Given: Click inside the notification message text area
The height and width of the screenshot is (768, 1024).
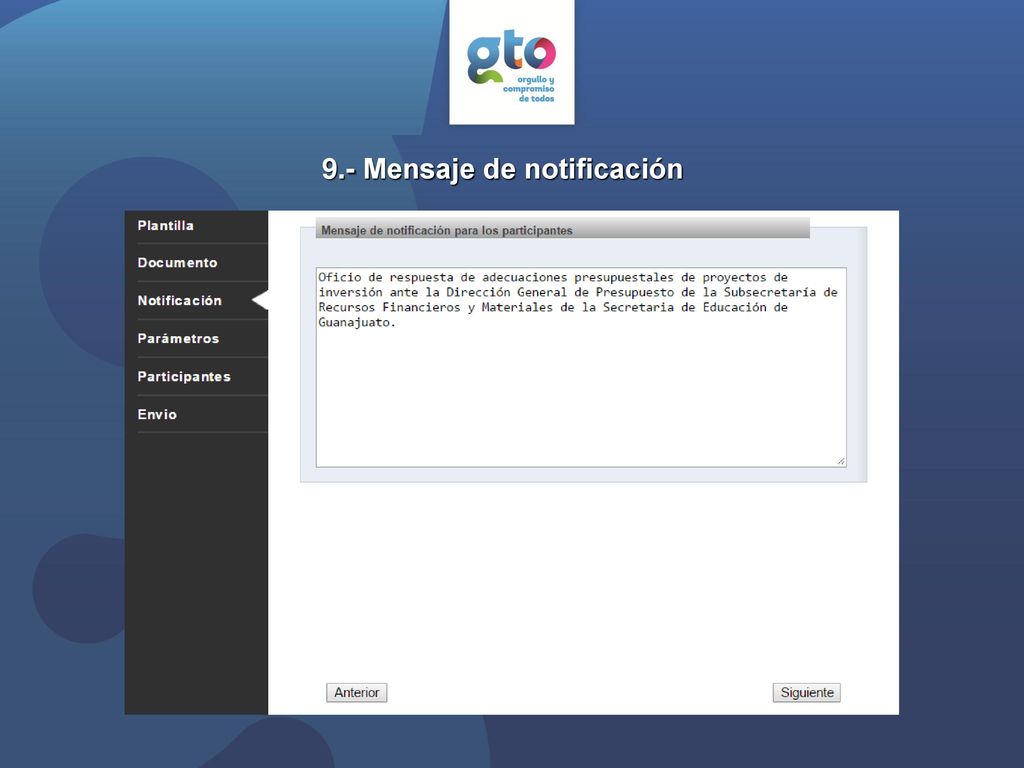Looking at the screenshot, I should (x=581, y=367).
